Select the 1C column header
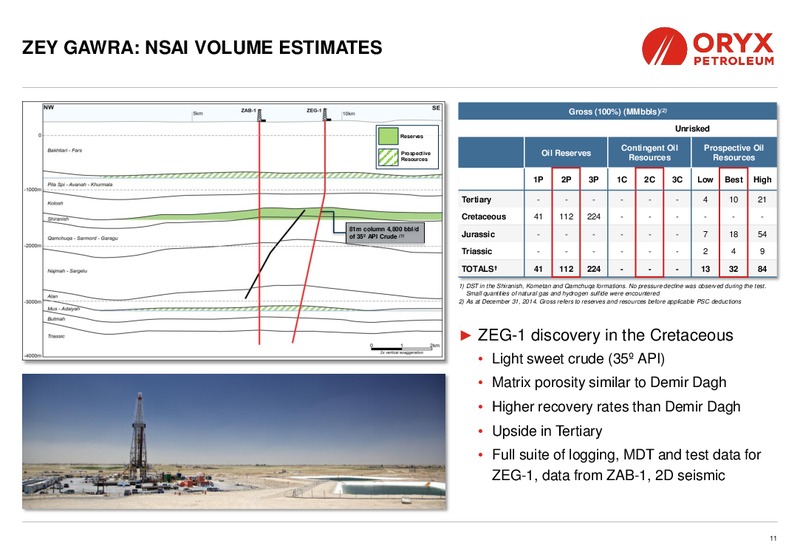This screenshot has width=800, height=554. (621, 180)
